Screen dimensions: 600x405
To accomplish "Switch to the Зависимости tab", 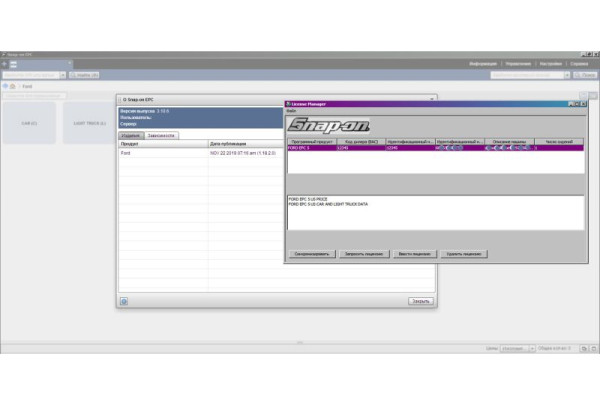I will (x=161, y=135).
